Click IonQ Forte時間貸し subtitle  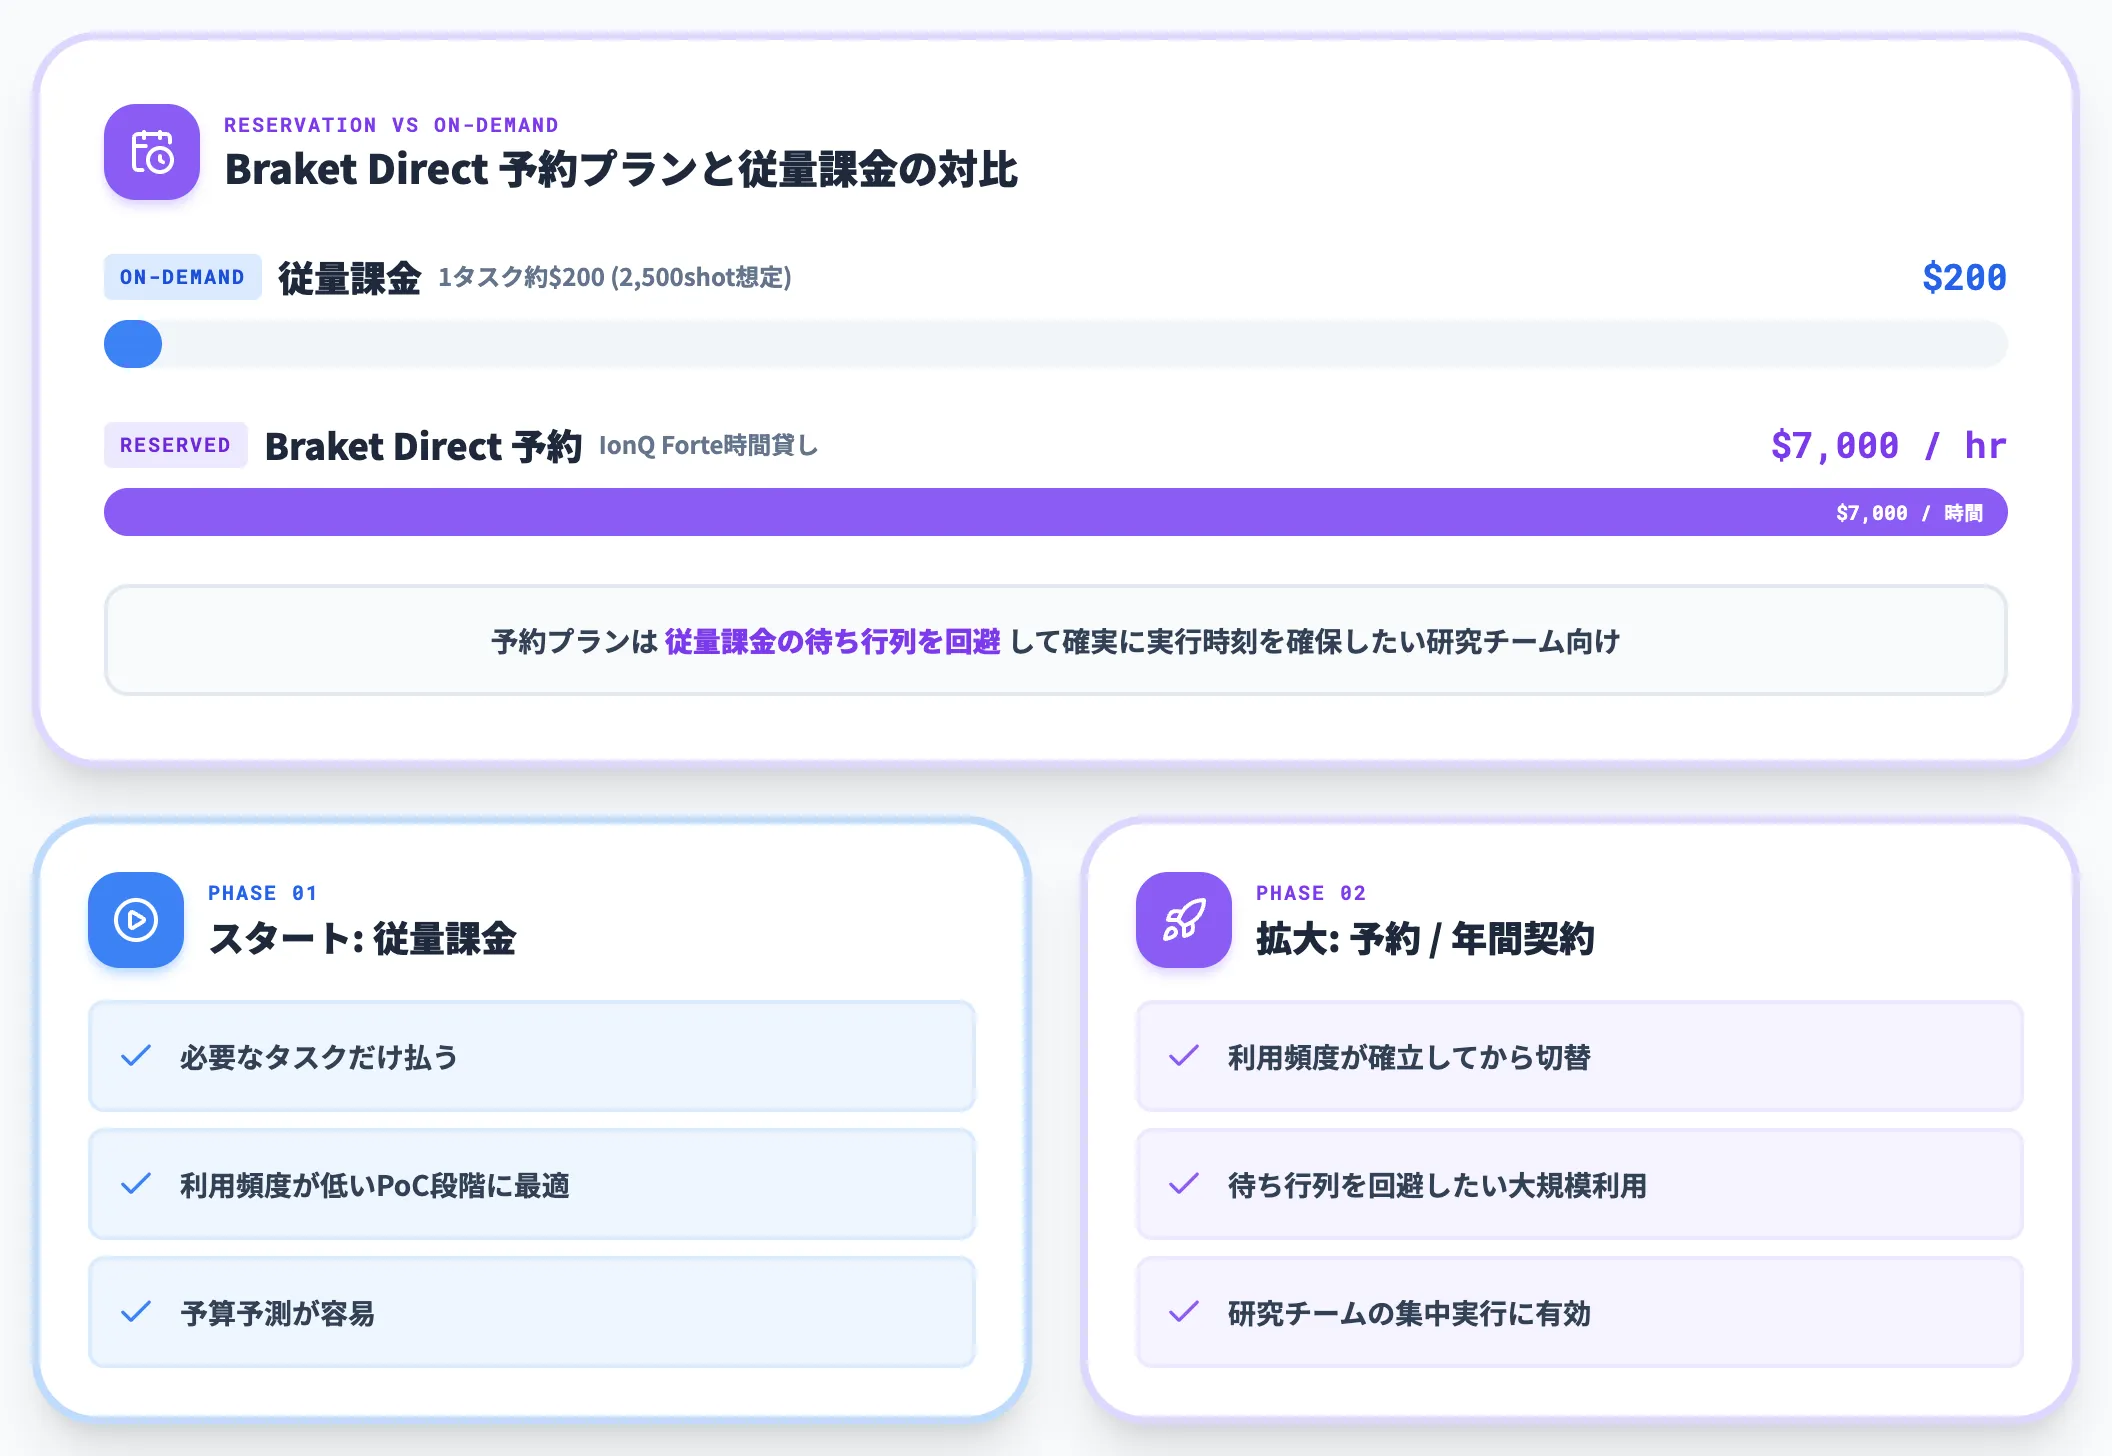point(708,445)
